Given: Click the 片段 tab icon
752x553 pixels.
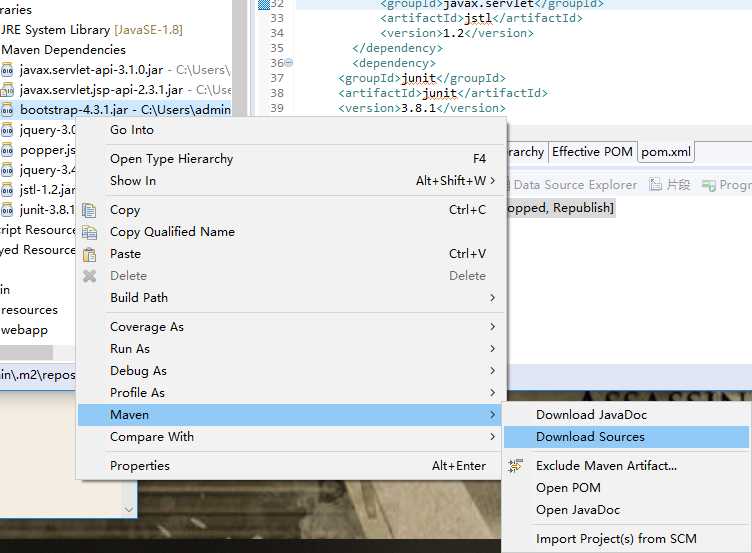Looking at the screenshot, I should (655, 185).
